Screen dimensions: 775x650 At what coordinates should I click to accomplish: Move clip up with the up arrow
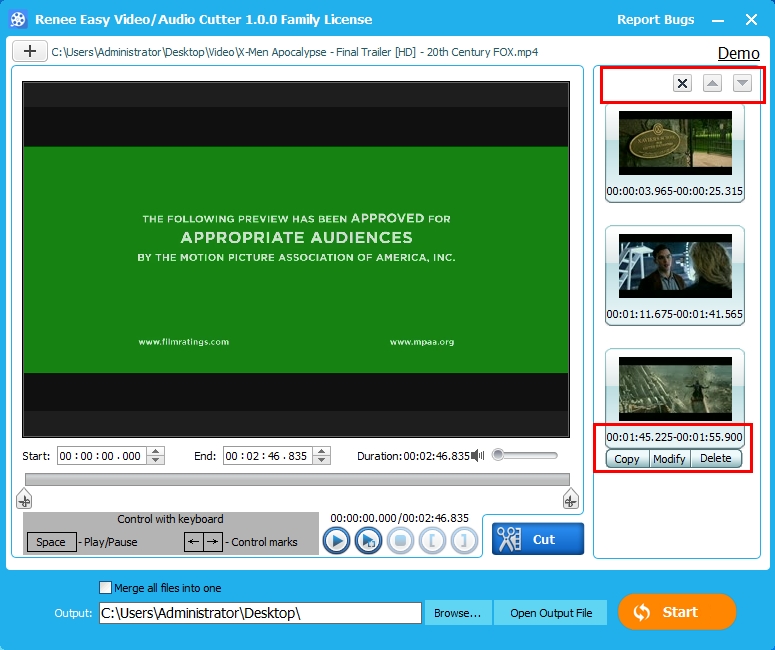click(x=712, y=84)
